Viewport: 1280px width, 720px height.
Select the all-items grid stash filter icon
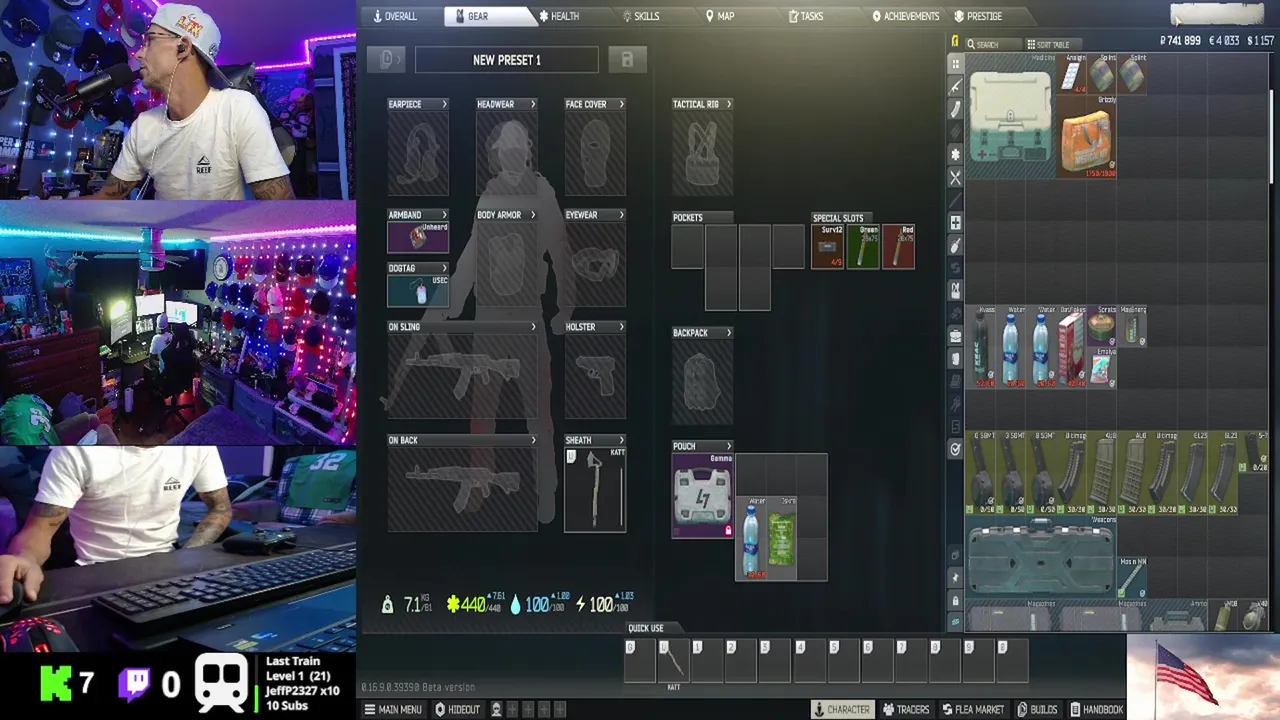pos(955,64)
